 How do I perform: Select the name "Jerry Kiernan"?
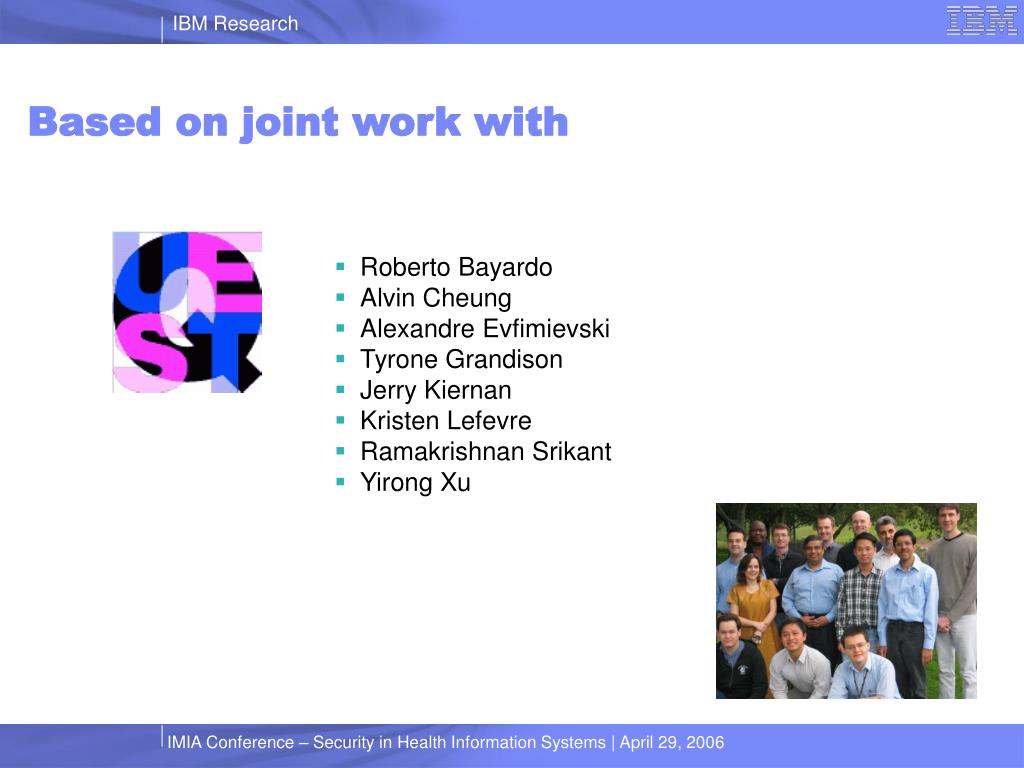tap(436, 390)
